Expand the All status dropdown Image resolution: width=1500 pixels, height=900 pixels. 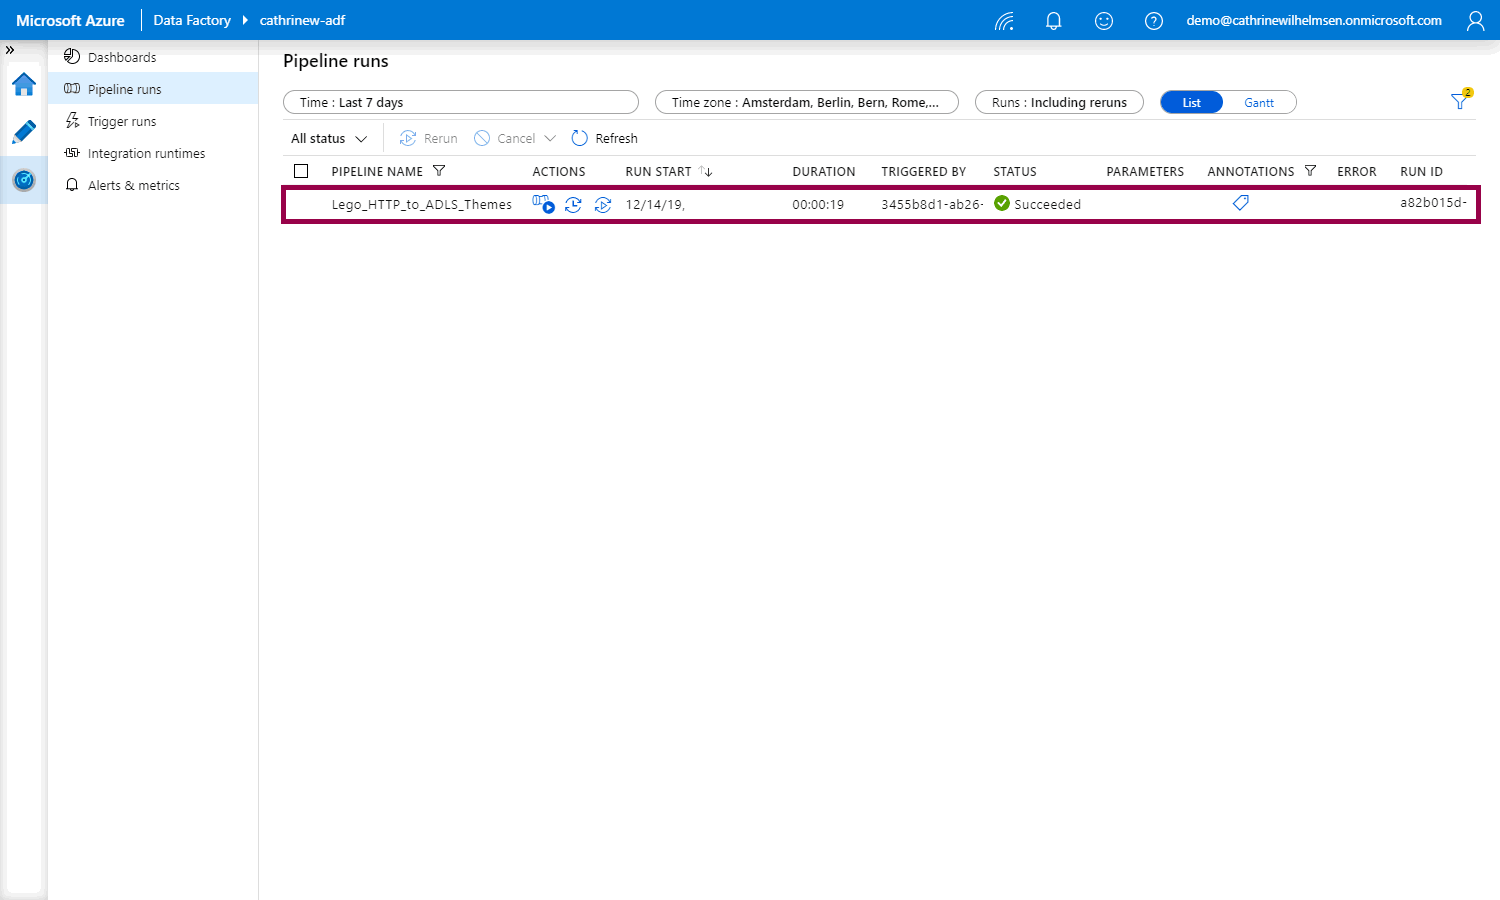329,139
